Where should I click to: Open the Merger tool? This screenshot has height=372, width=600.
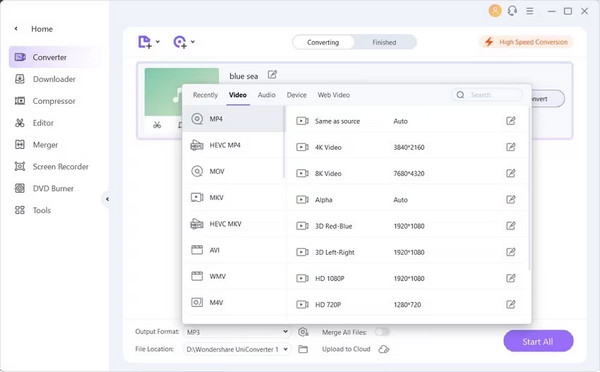[x=37, y=145]
